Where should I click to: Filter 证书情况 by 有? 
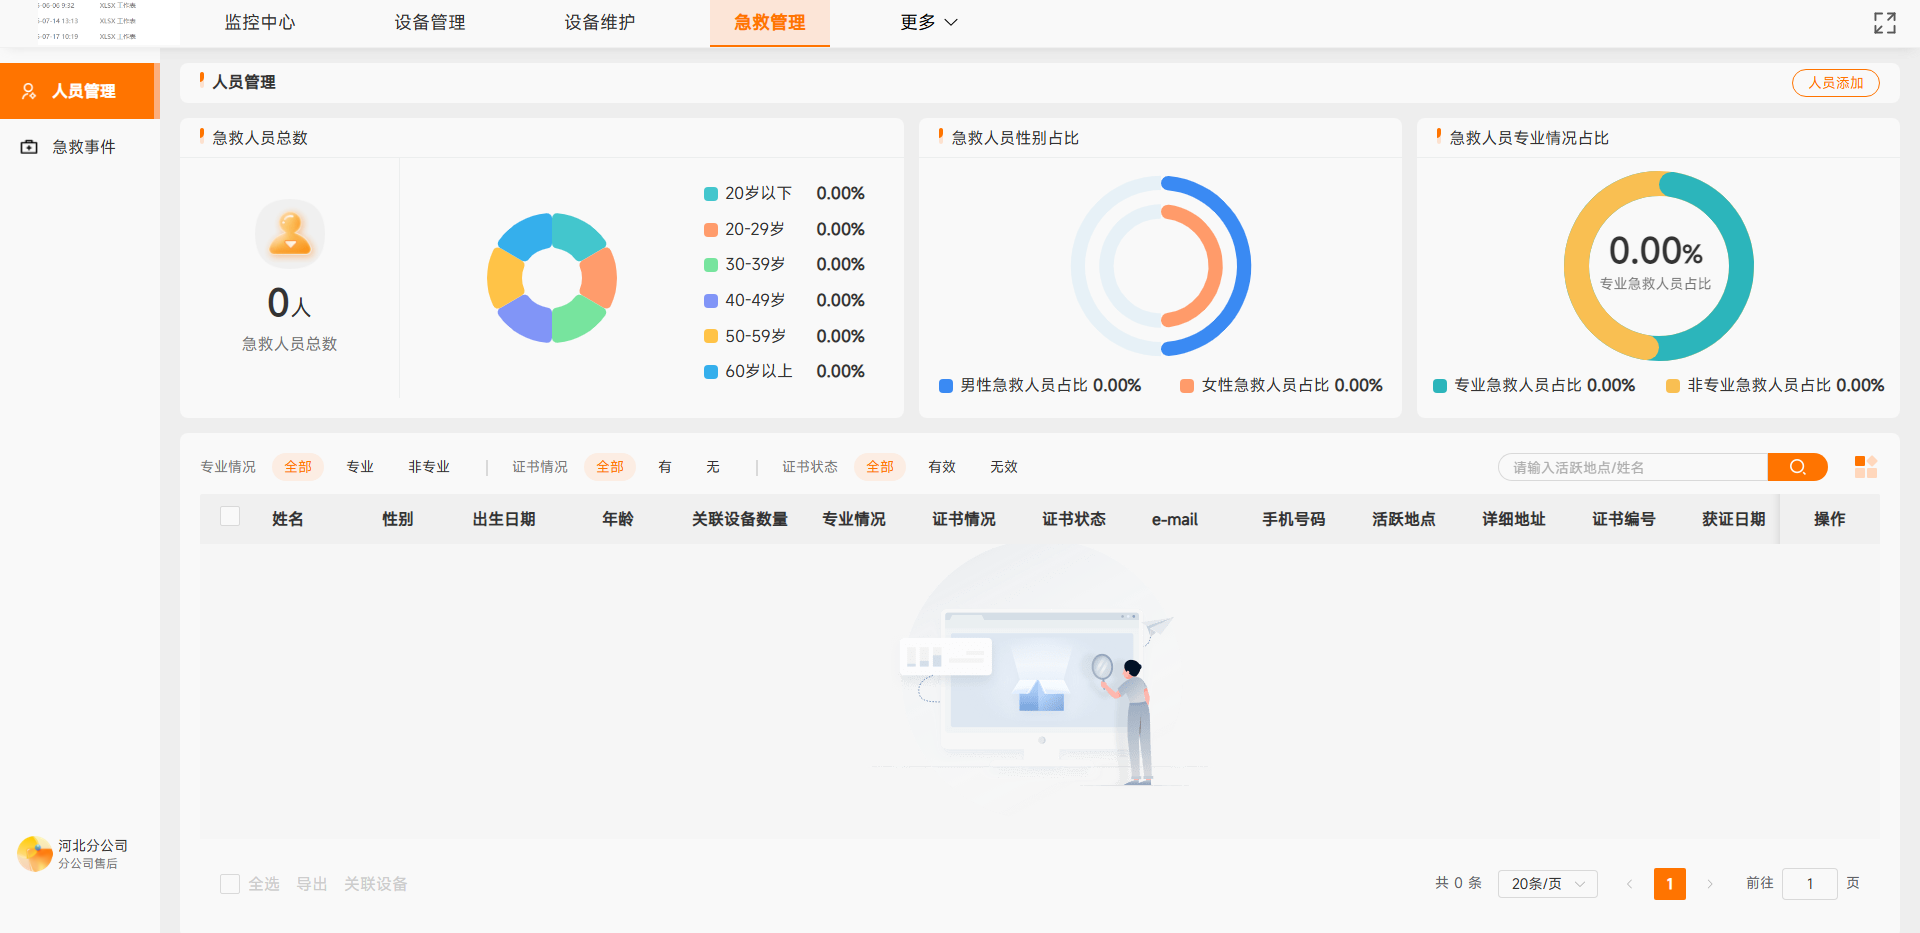pyautogui.click(x=665, y=467)
